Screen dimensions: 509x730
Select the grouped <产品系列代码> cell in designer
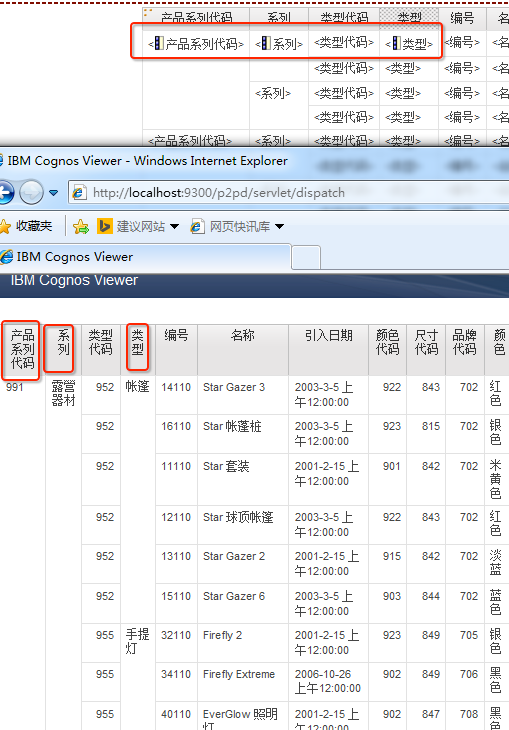click(196, 44)
